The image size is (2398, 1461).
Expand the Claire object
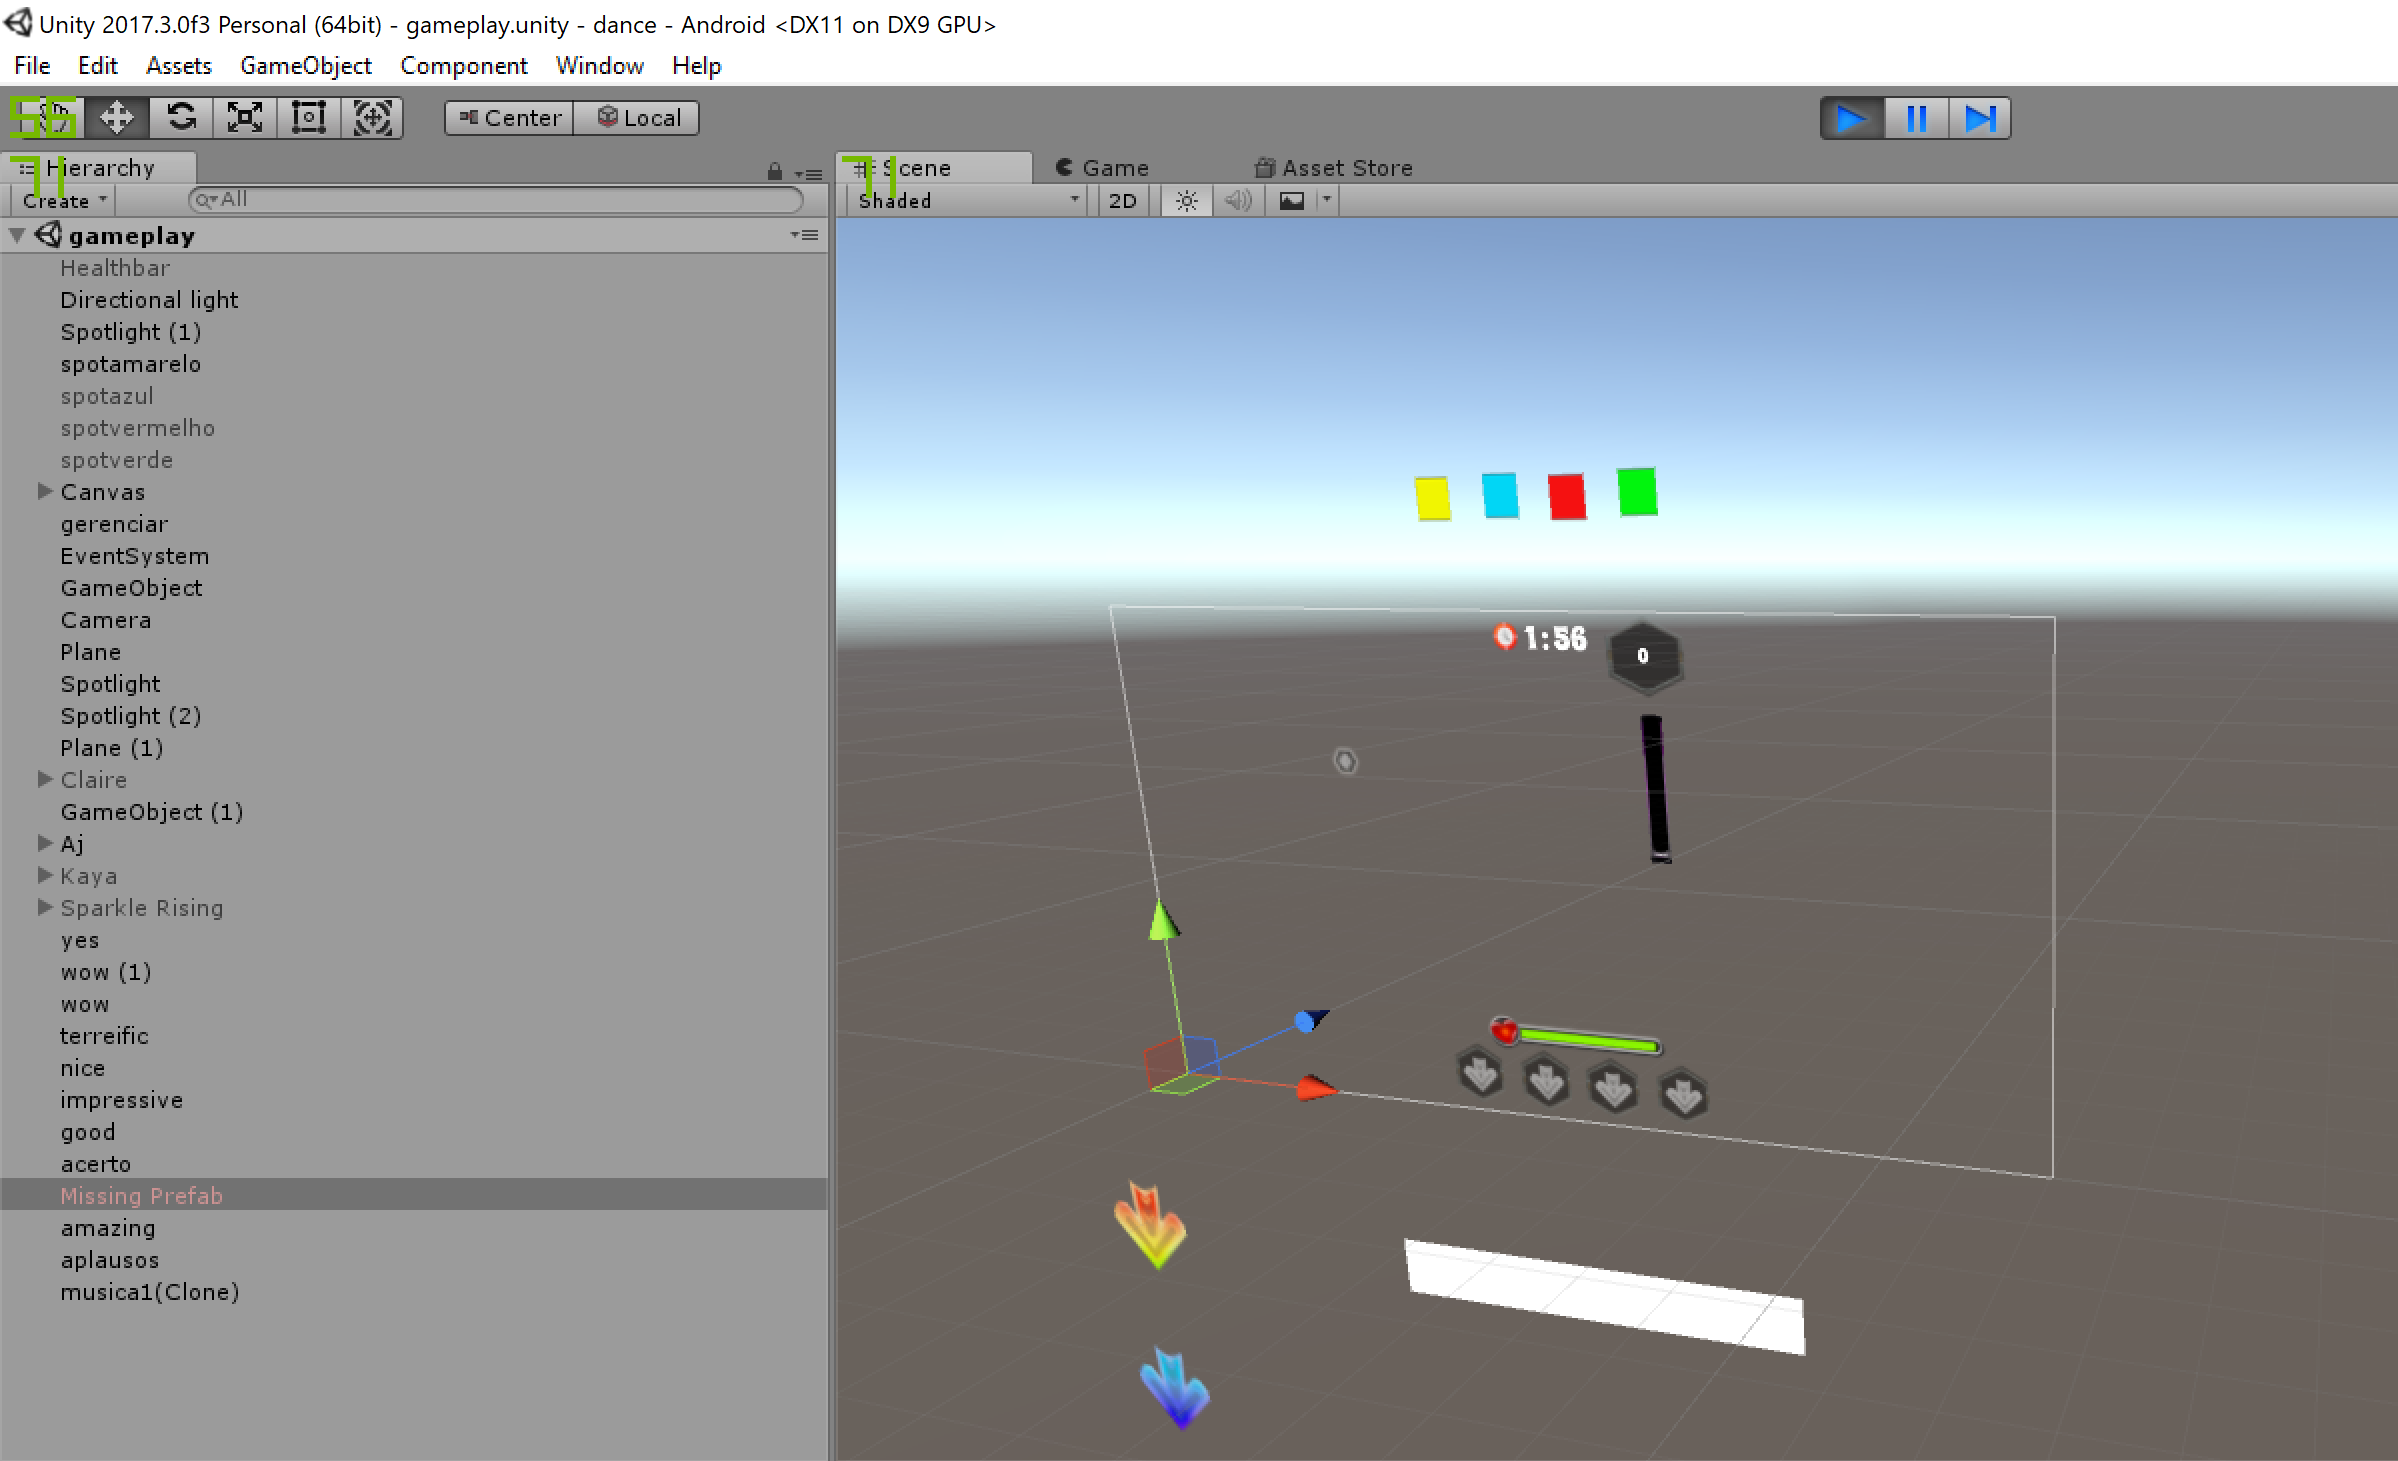click(x=45, y=779)
